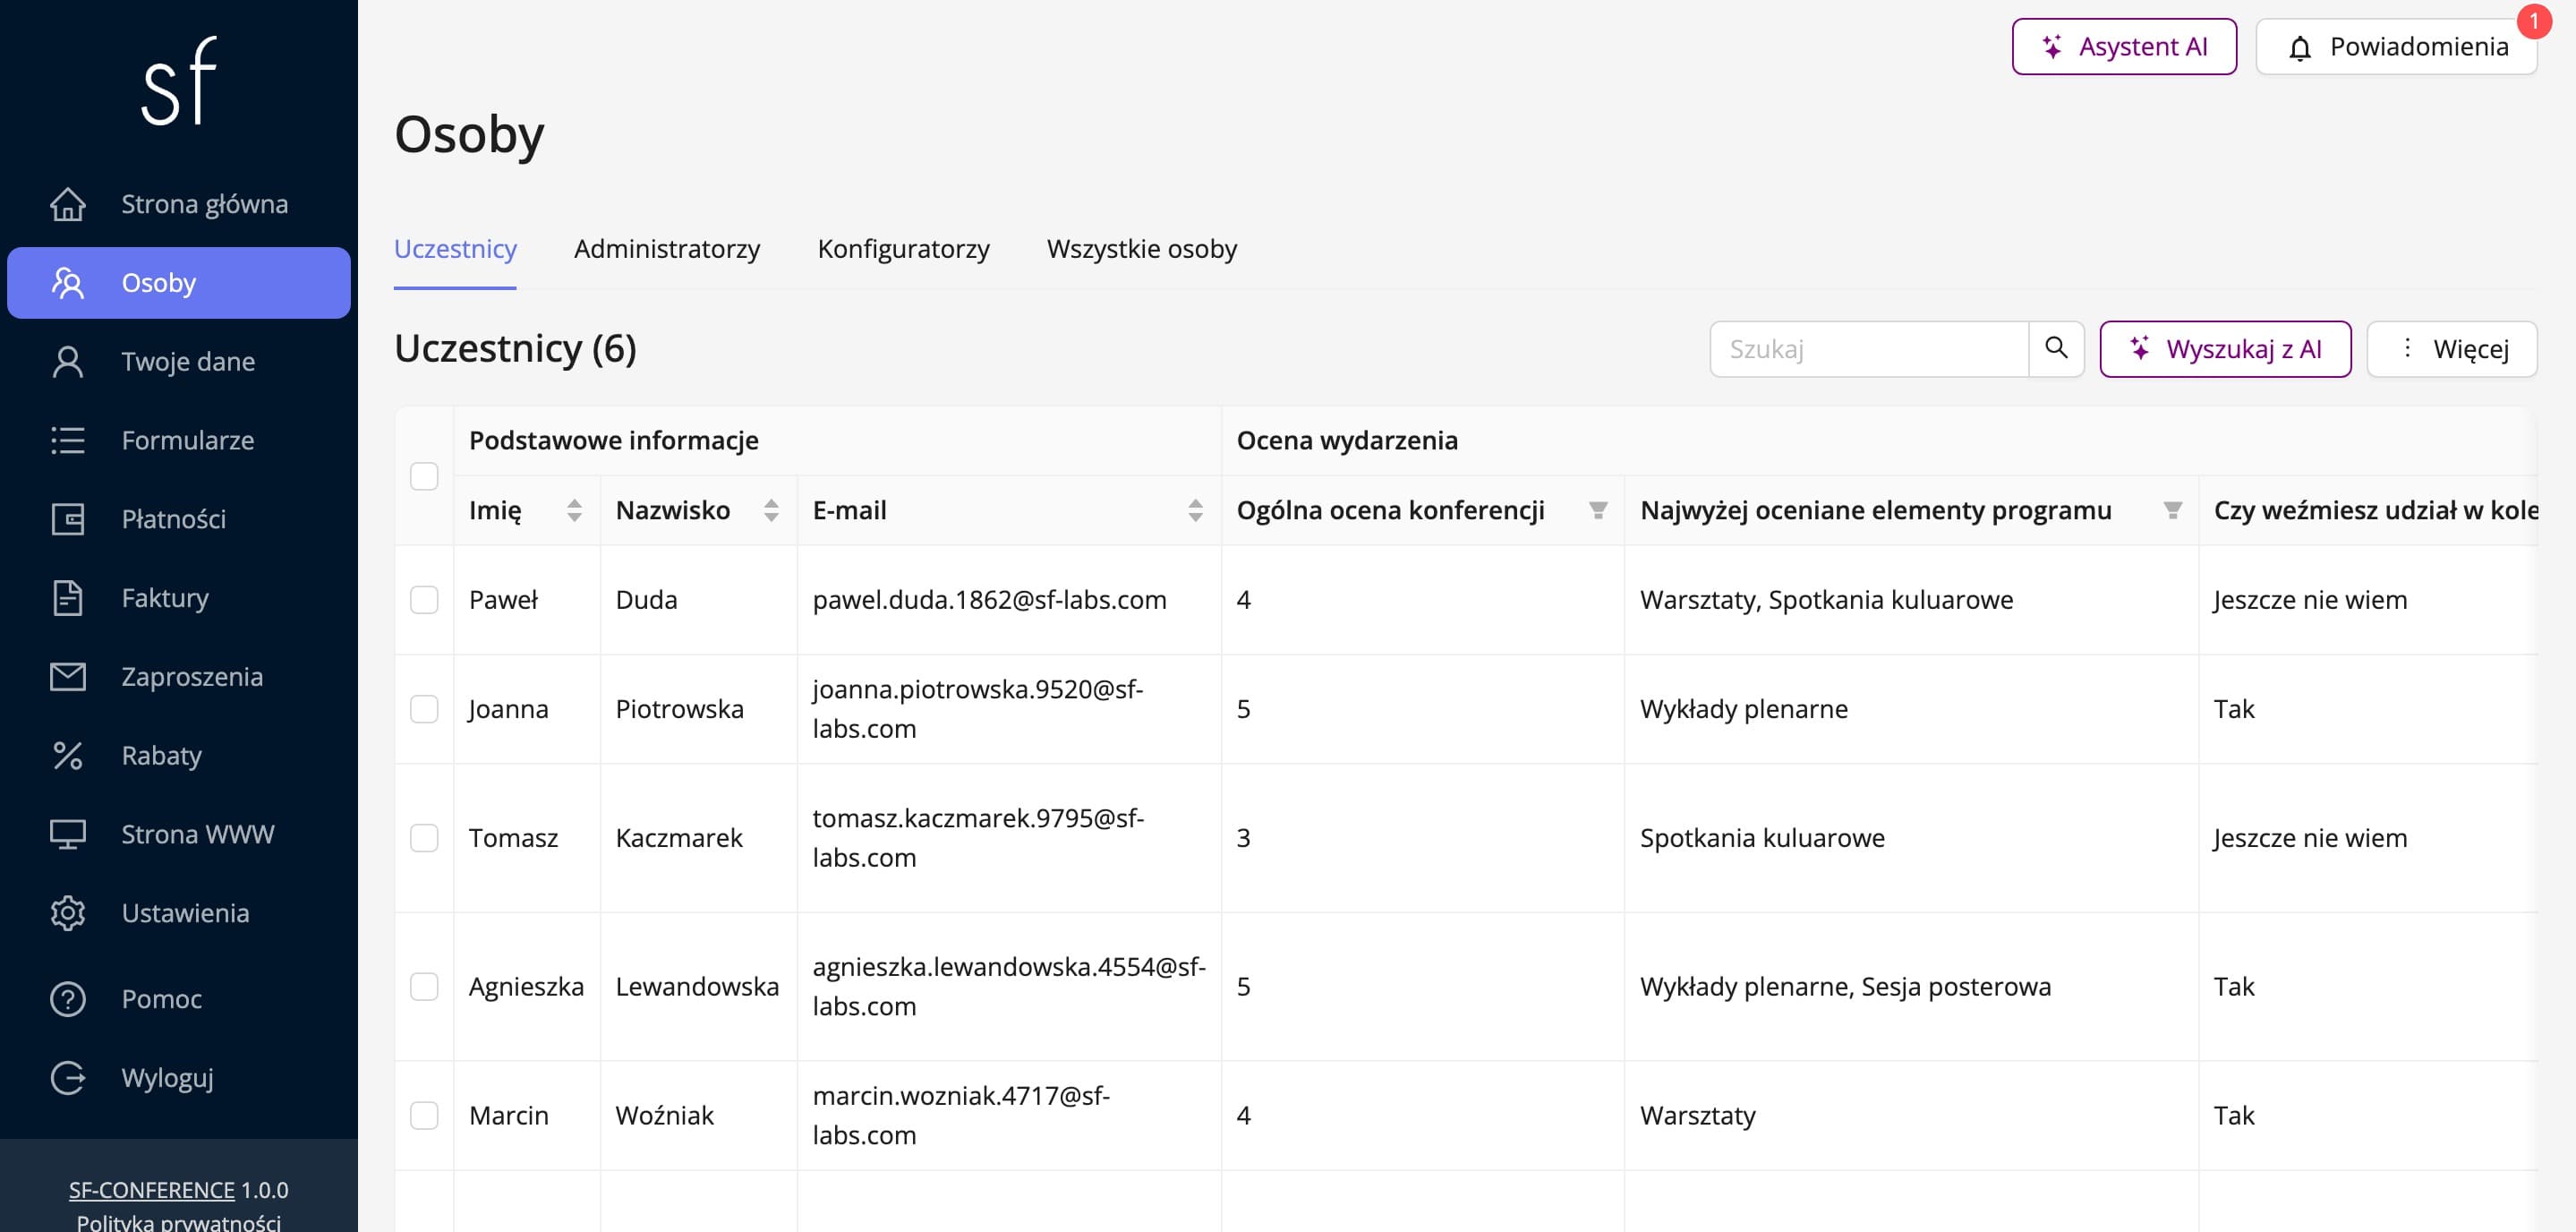
Task: Go to Faktury in the sidebar
Action: pyautogui.click(x=179, y=598)
